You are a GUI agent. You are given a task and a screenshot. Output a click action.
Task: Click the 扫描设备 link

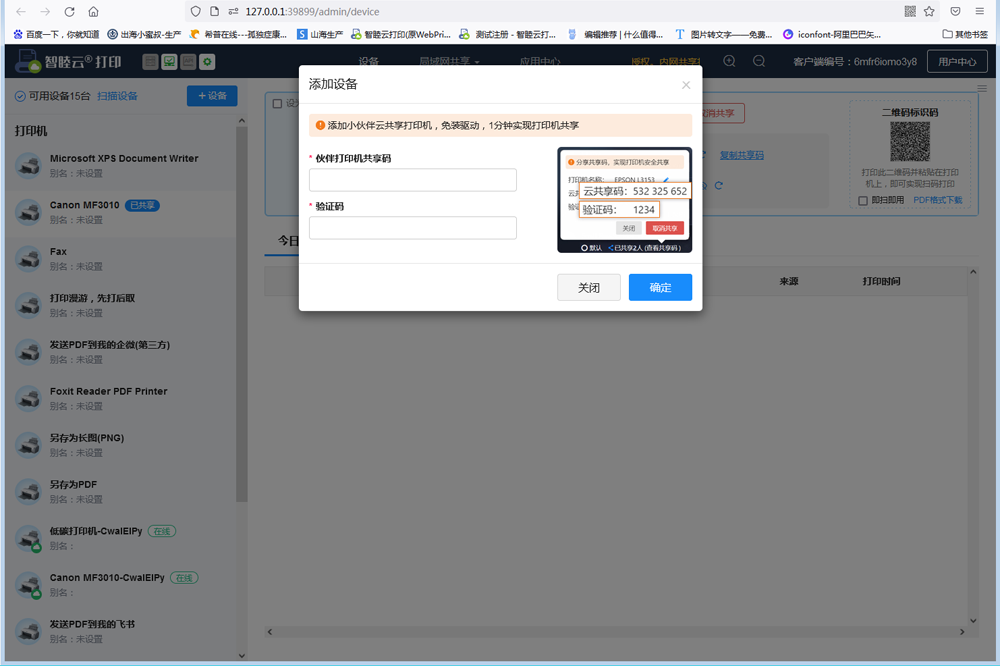(117, 97)
